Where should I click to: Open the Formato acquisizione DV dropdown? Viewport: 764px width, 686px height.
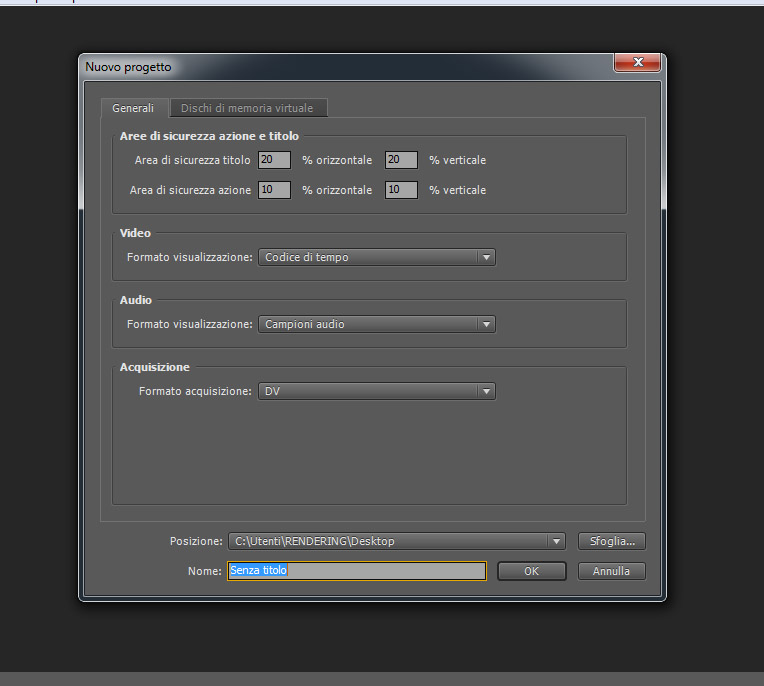tap(377, 391)
